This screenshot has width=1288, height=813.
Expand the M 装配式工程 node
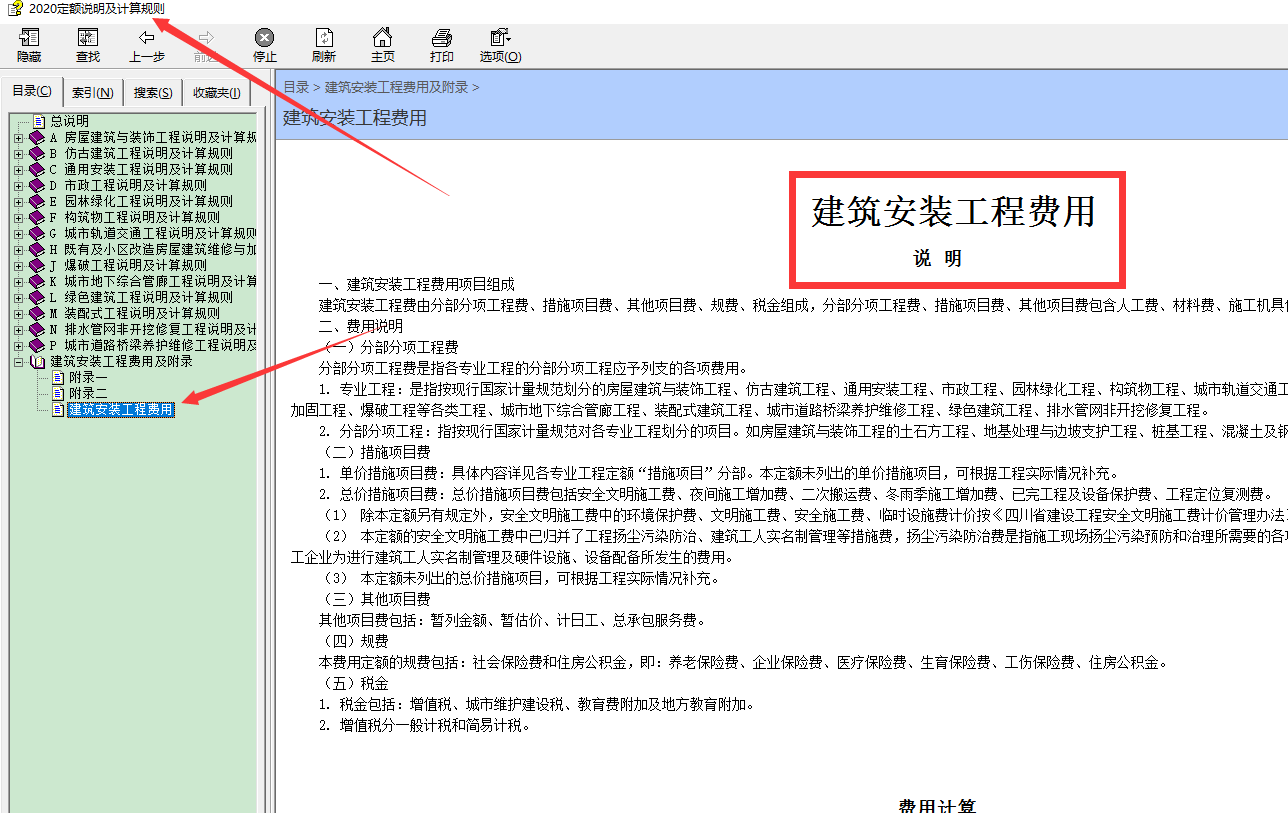pos(17,314)
